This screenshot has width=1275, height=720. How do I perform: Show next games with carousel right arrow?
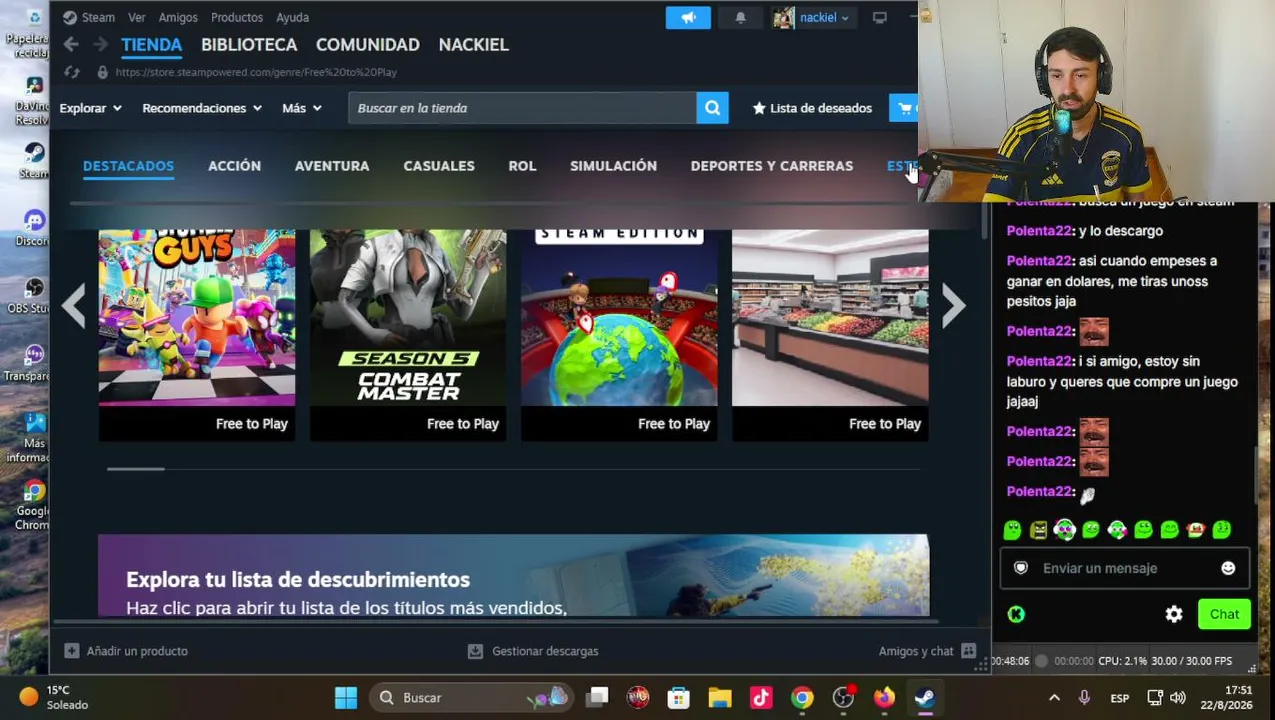953,305
